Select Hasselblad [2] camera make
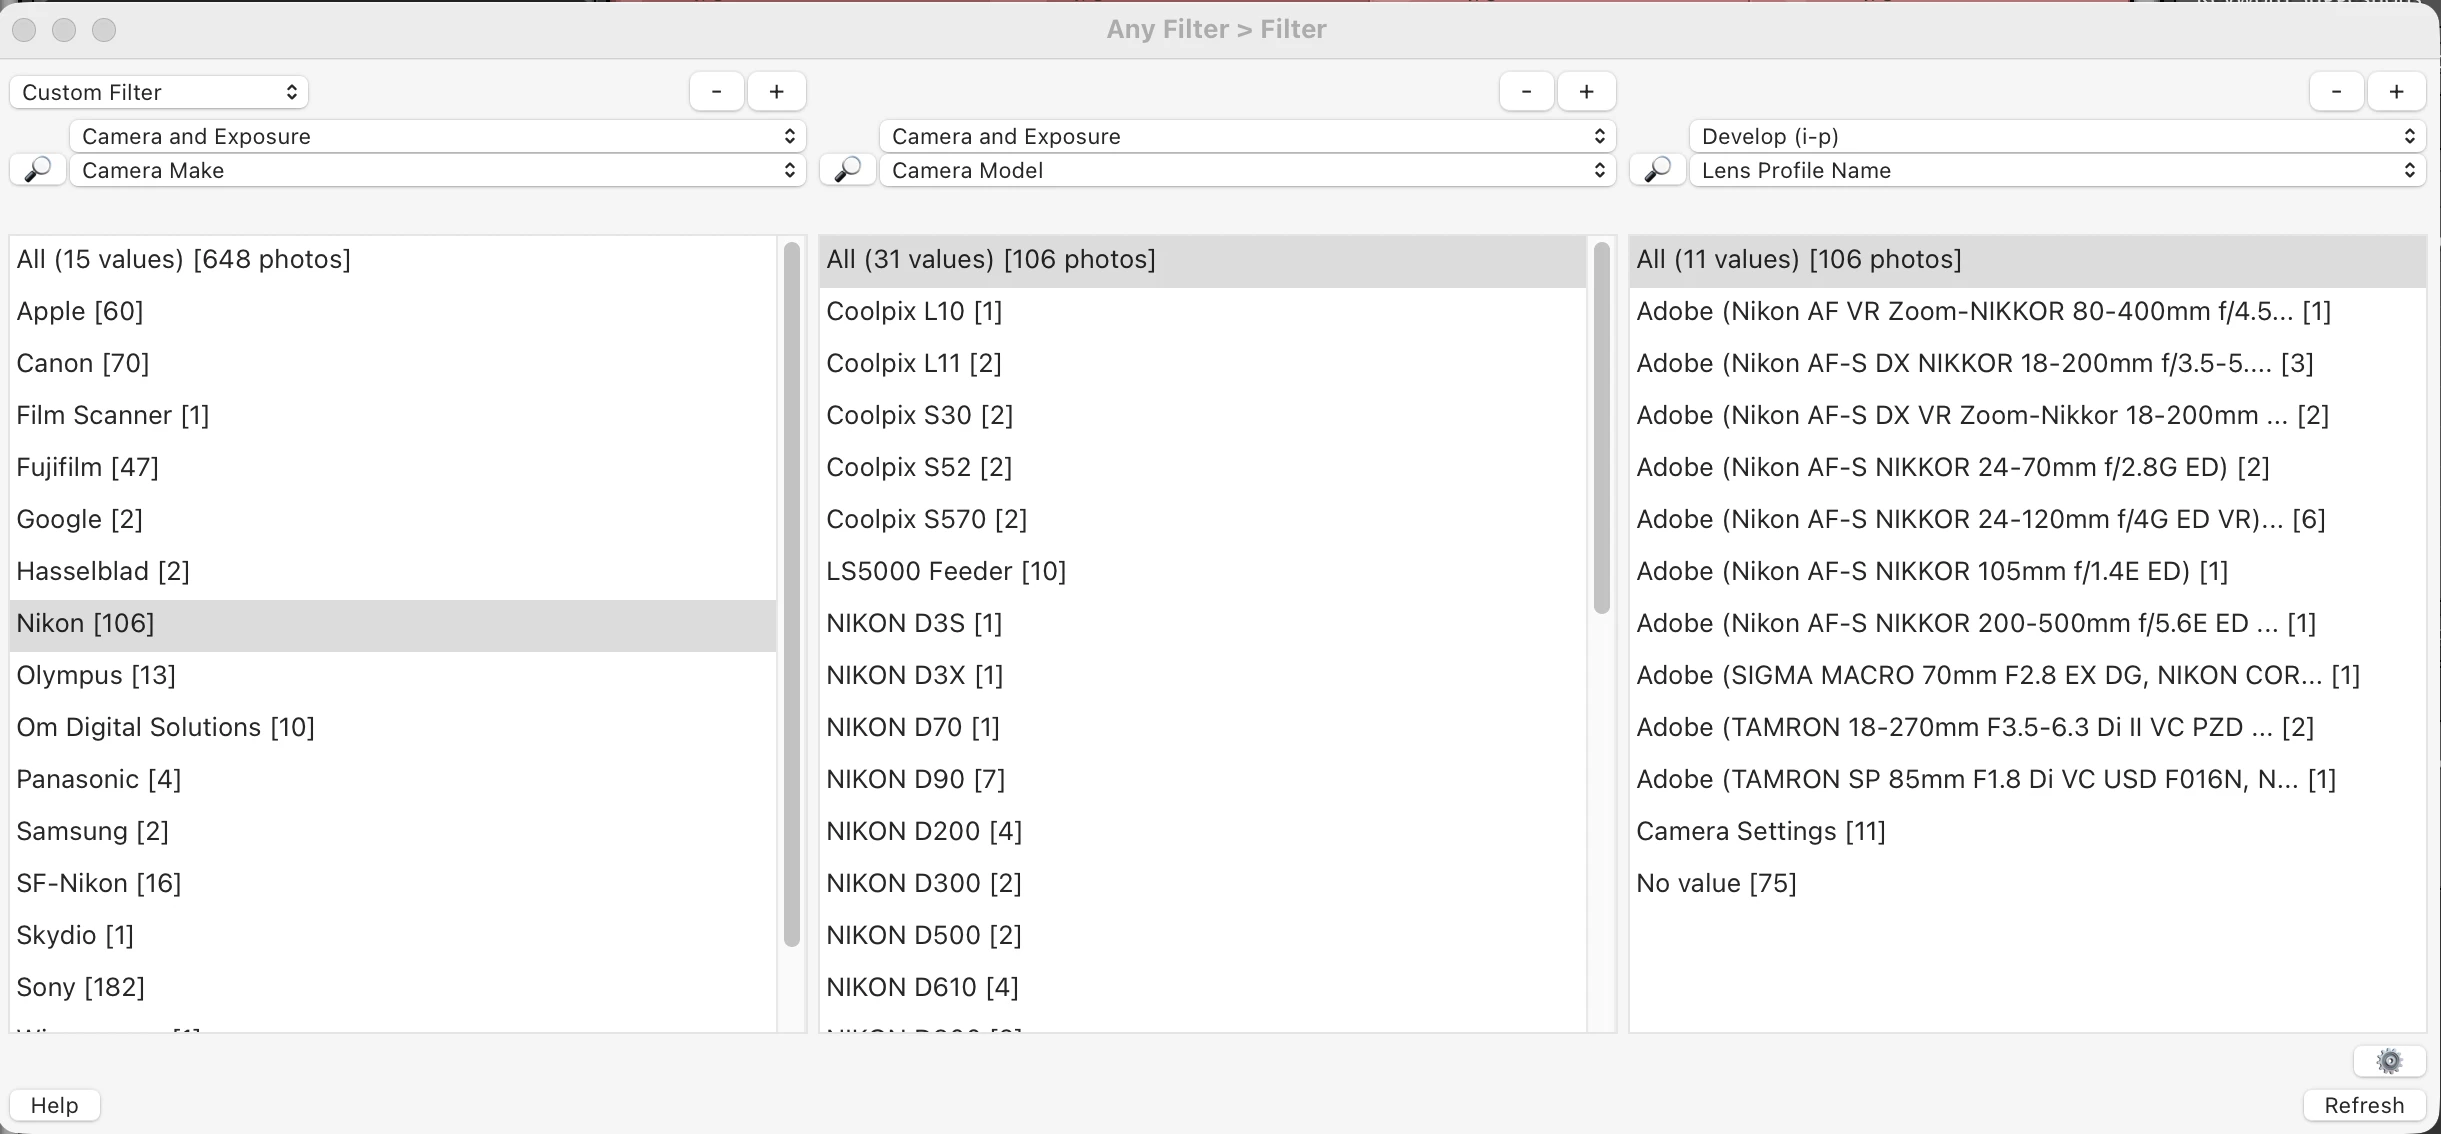This screenshot has height=1134, width=2441. [x=393, y=572]
